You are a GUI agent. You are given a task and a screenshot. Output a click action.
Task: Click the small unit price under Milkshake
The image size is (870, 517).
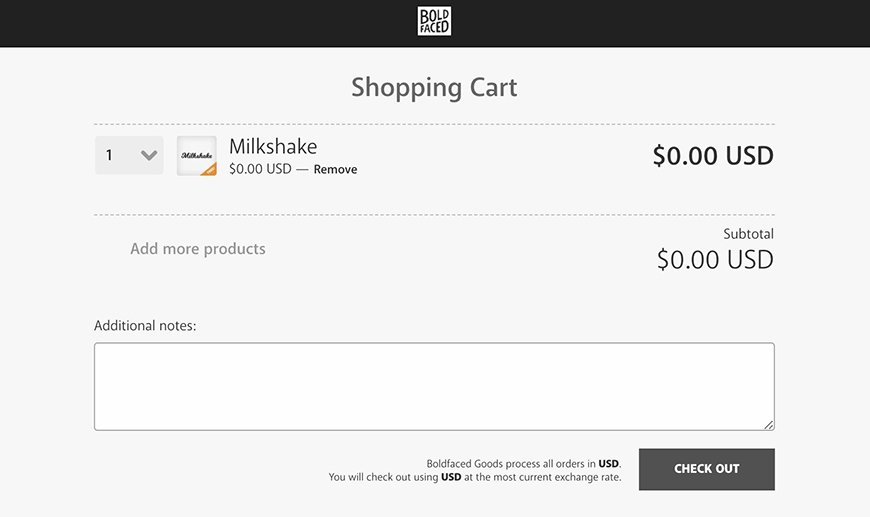coord(260,170)
